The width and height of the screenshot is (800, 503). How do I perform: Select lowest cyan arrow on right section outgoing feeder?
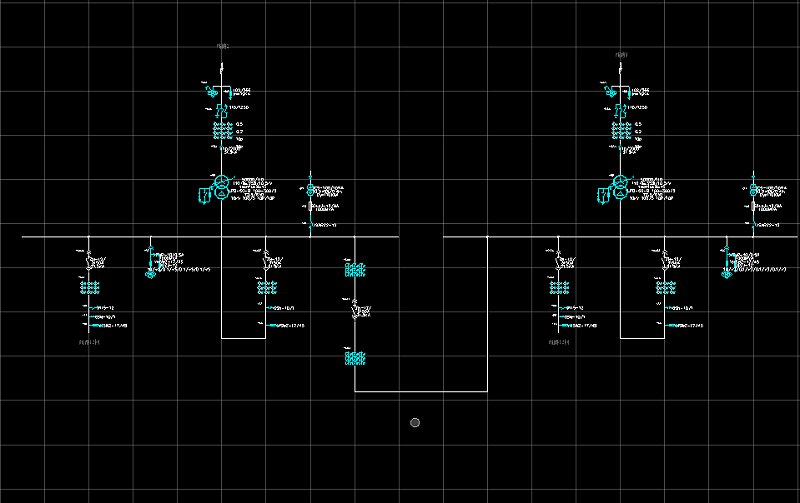point(564,325)
